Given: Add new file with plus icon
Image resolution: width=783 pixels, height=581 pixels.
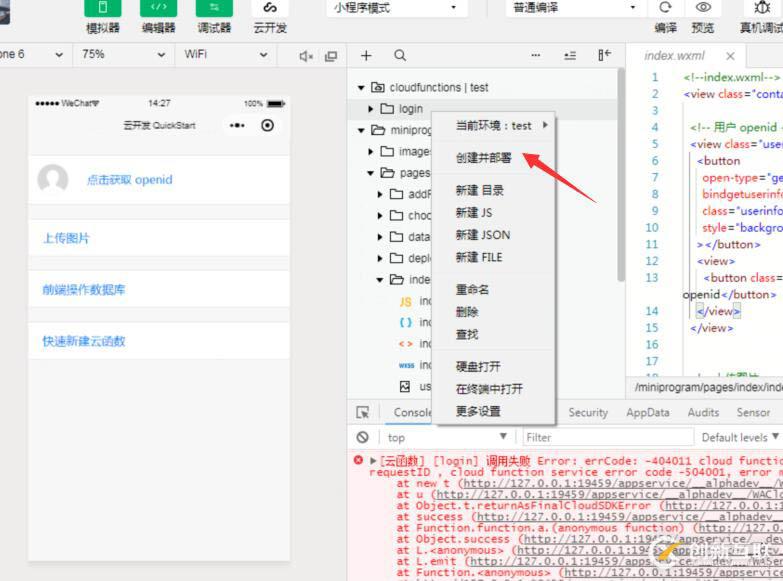Looking at the screenshot, I should pos(366,55).
